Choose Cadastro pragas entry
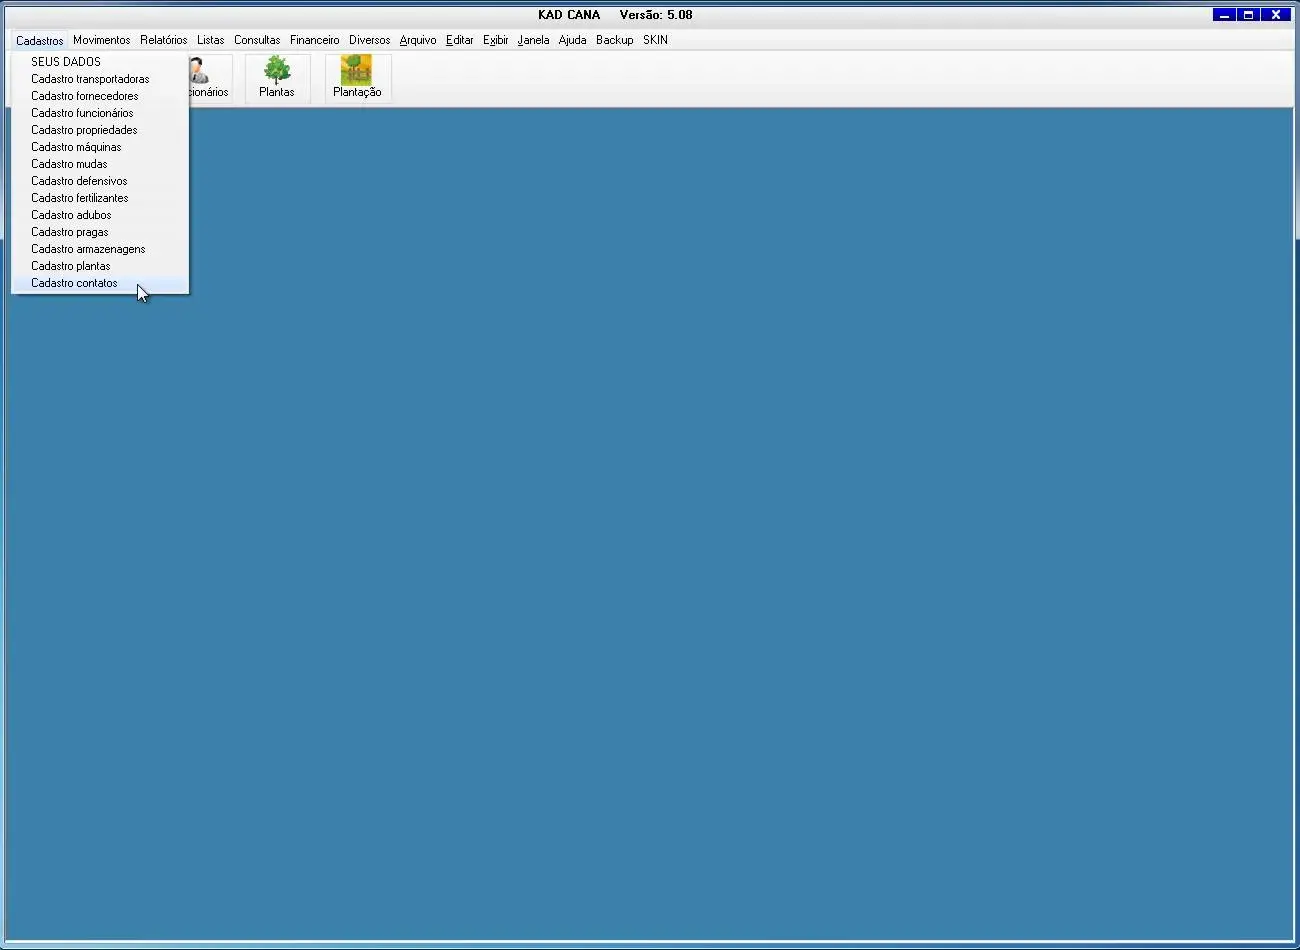Screen dimensions: 1300x950 100,232
